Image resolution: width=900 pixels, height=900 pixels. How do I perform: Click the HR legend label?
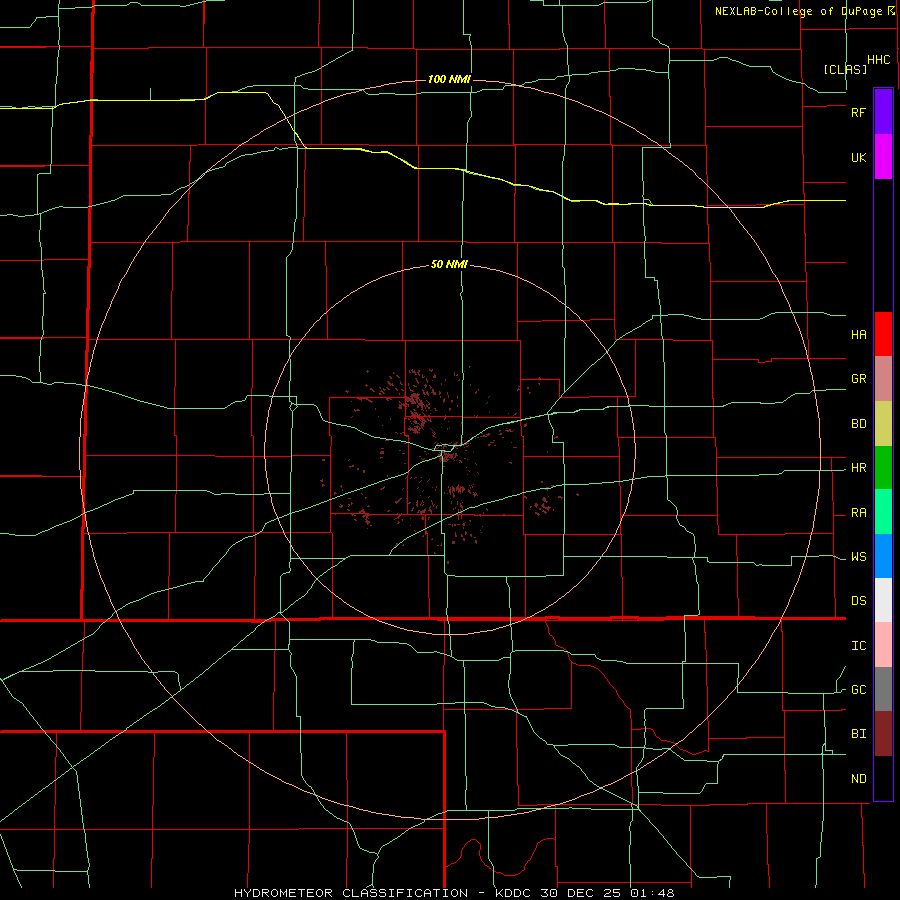pos(858,468)
